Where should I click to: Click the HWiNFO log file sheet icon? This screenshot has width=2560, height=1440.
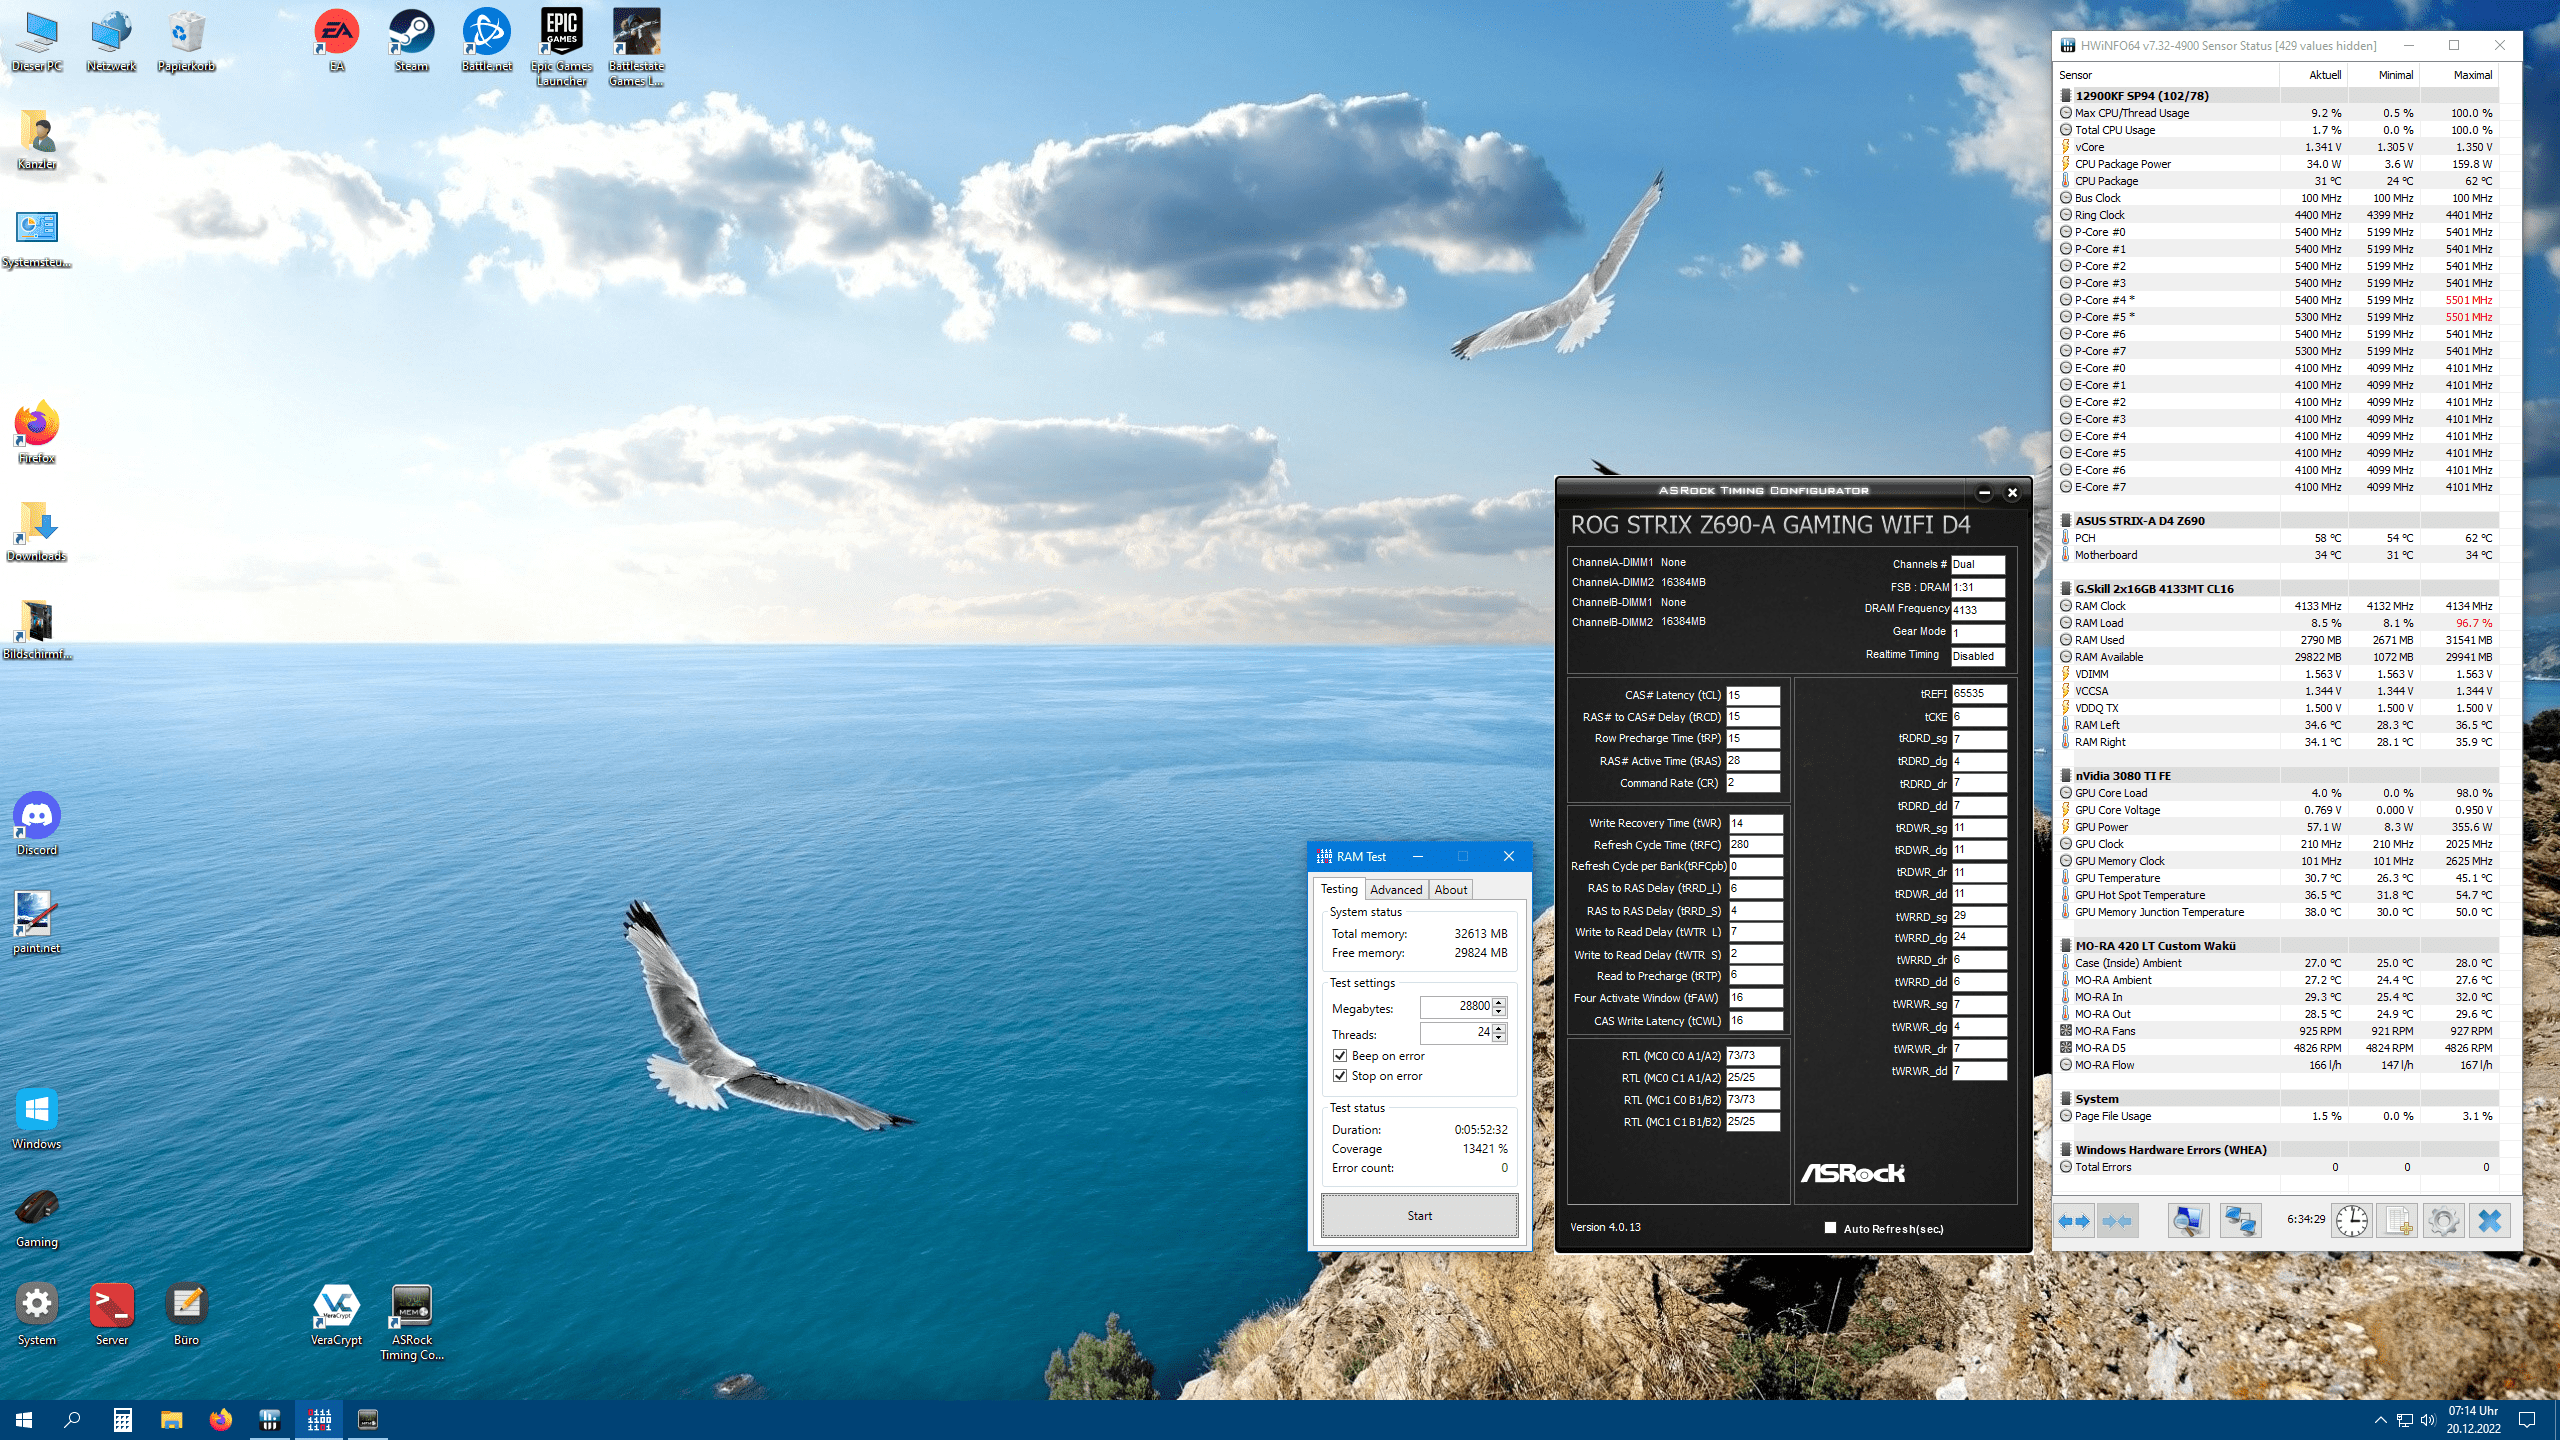pos(2397,1221)
